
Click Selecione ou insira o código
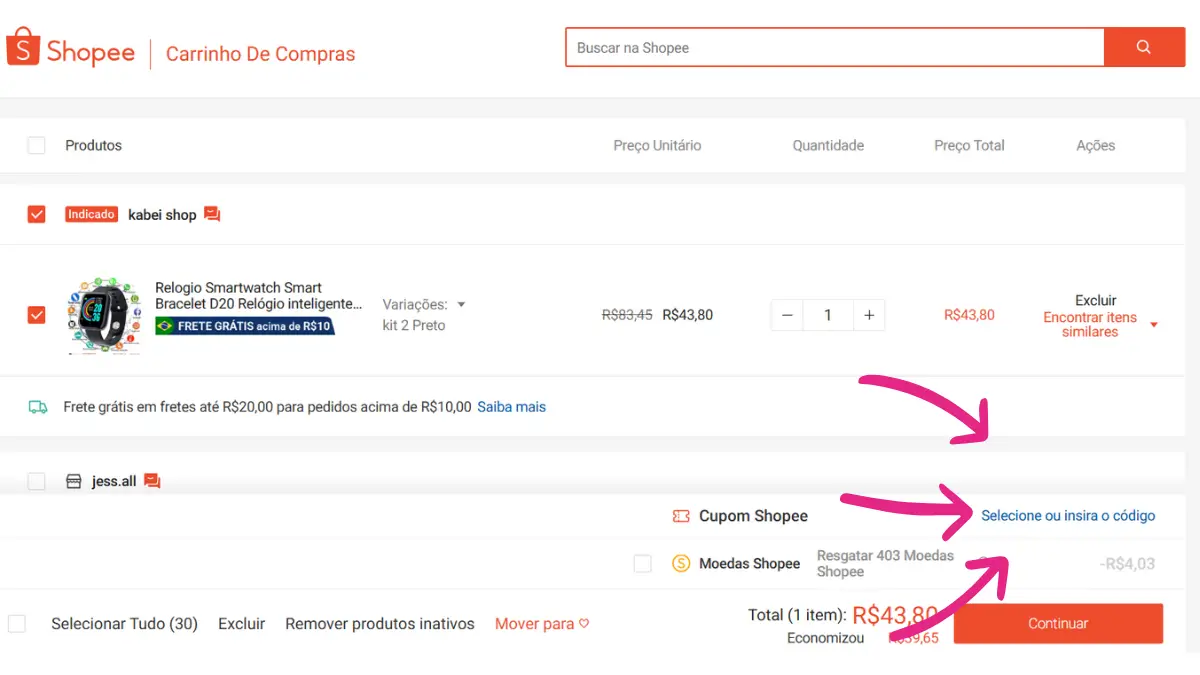click(x=1068, y=516)
